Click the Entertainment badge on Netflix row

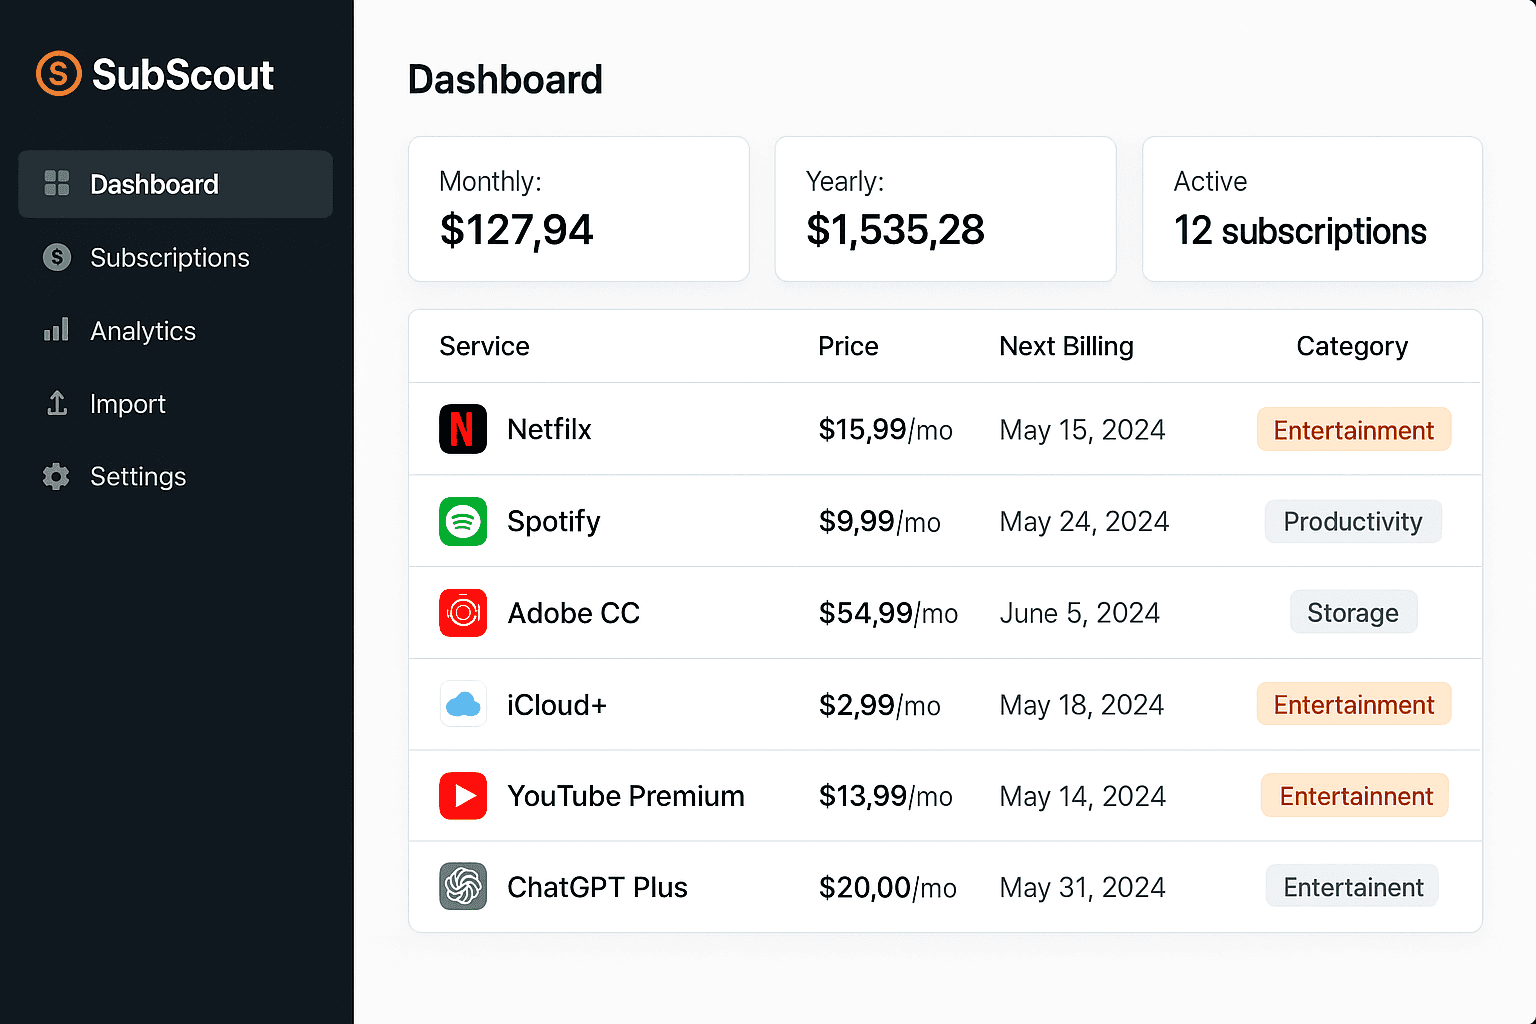tap(1353, 429)
